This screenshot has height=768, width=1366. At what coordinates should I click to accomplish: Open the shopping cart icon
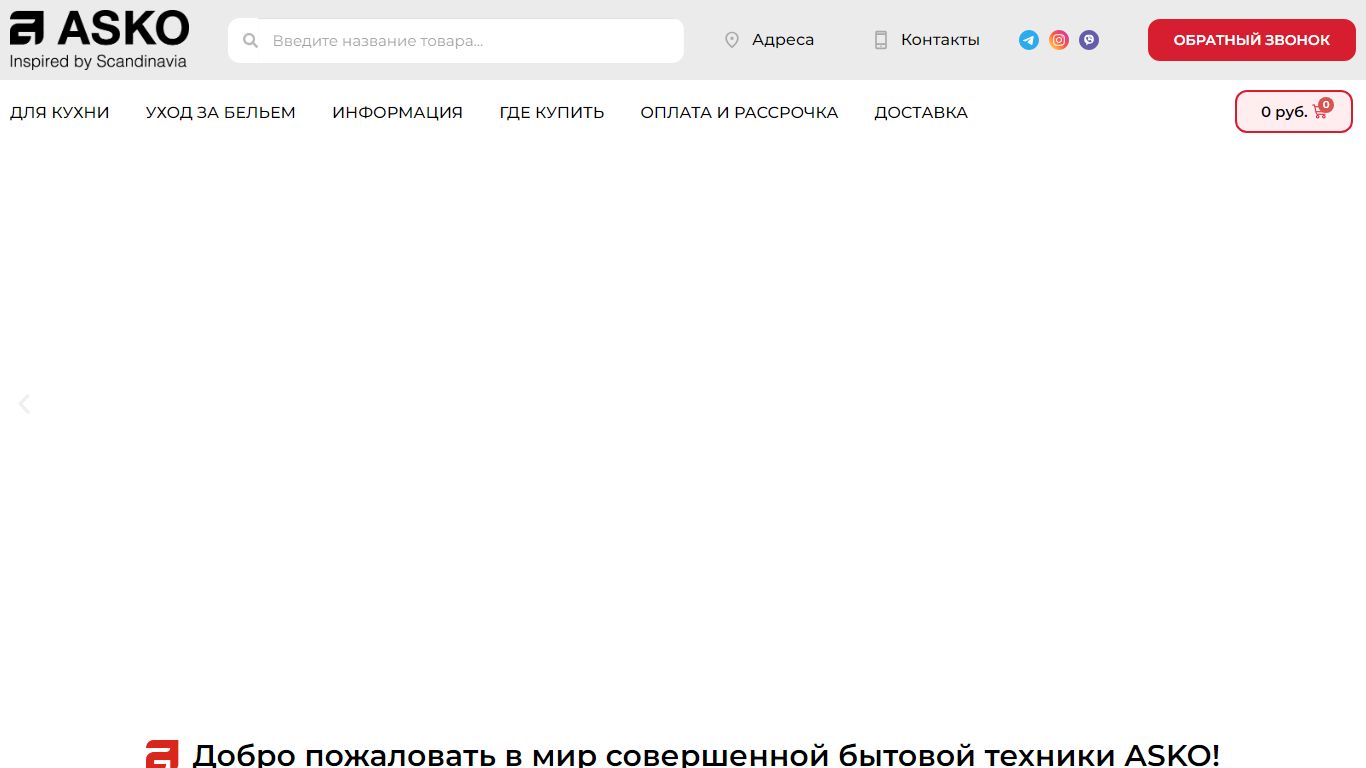coord(1321,110)
